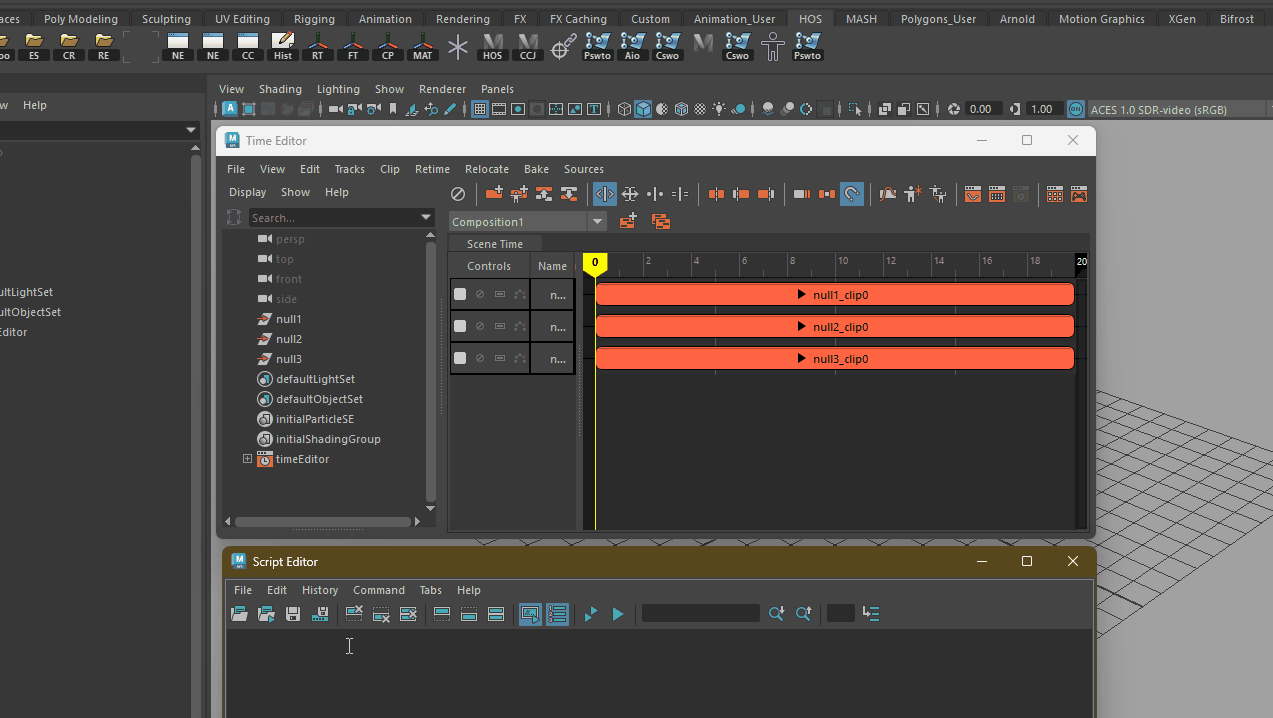Click the save script icon in Script Editor
Viewport: 1273px width, 718px height.
(293, 614)
